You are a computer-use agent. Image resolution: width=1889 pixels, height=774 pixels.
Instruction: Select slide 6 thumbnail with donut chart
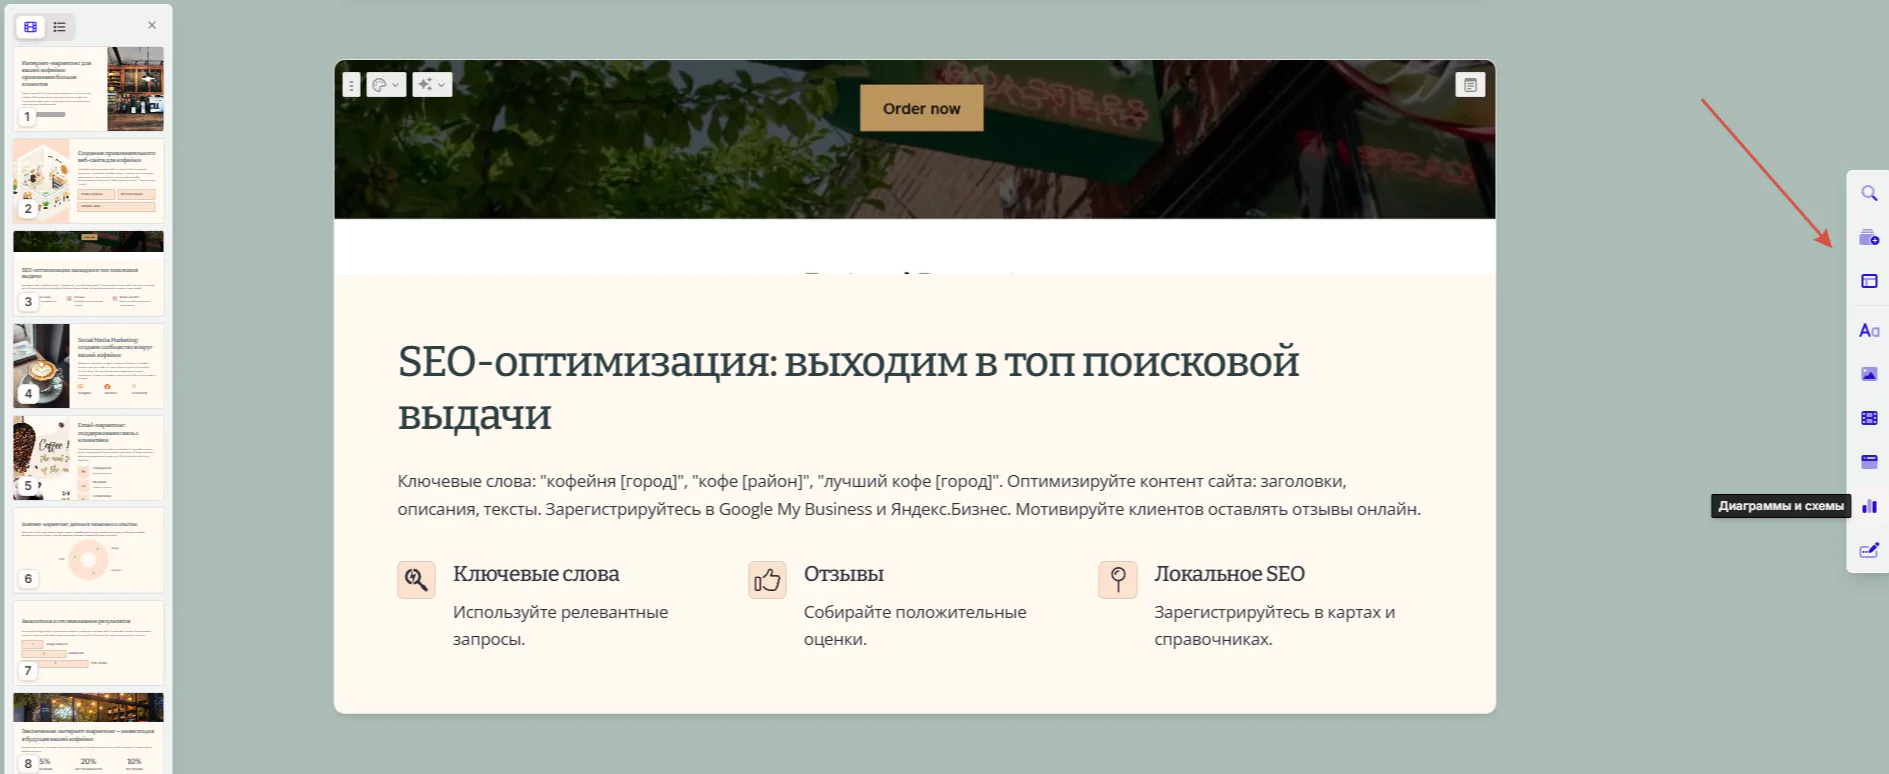(88, 551)
